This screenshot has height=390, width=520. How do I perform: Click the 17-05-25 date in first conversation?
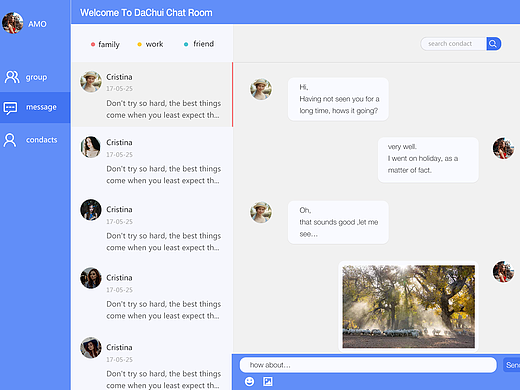click(119, 89)
